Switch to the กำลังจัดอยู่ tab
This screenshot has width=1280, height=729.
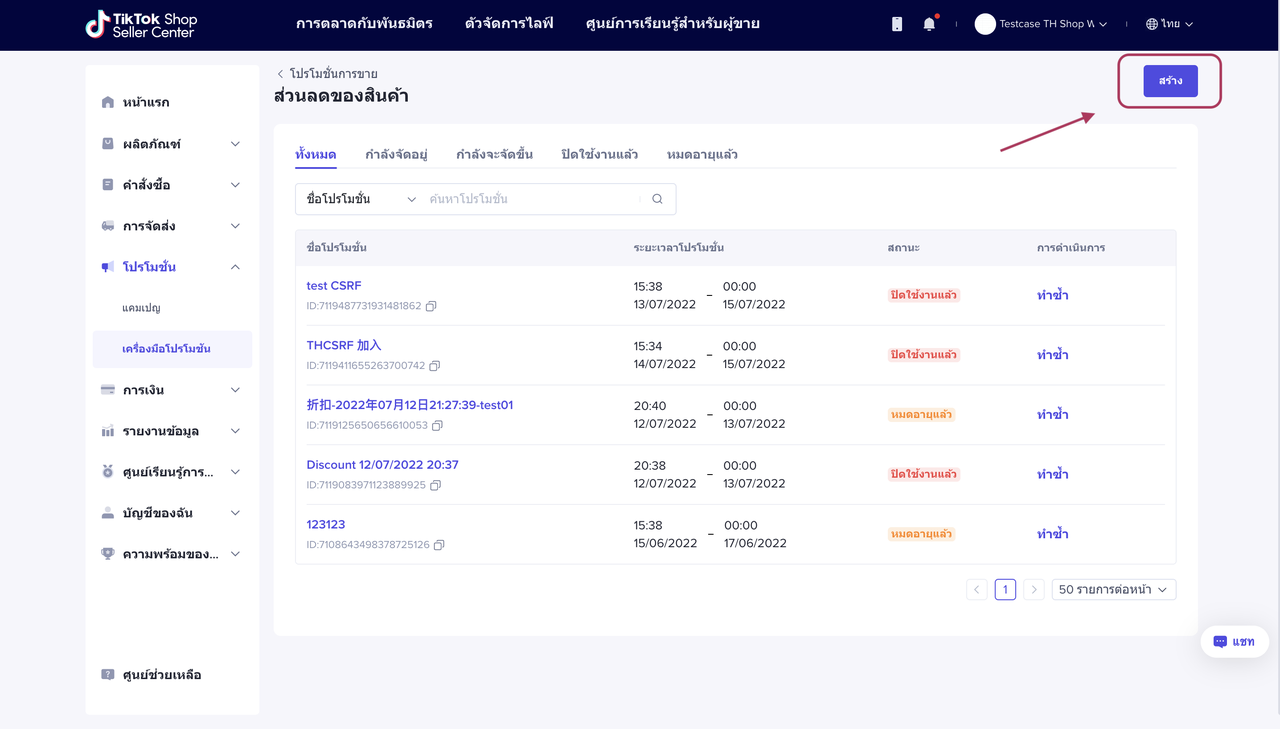(x=396, y=154)
